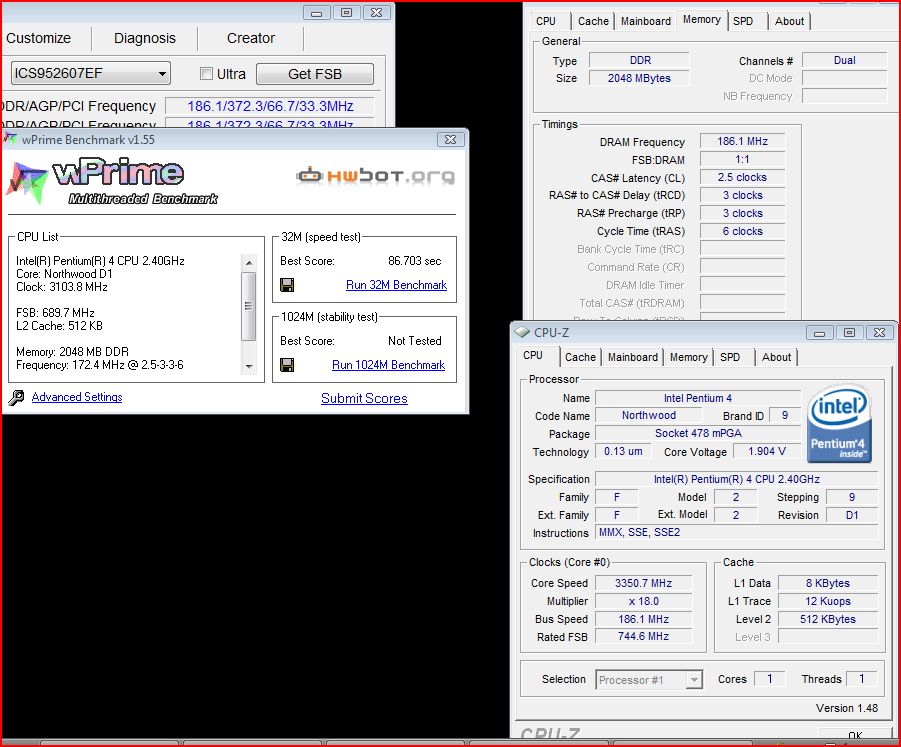901x747 pixels.
Task: Switch to Memory tab in front CPU-Z
Action: click(688, 357)
